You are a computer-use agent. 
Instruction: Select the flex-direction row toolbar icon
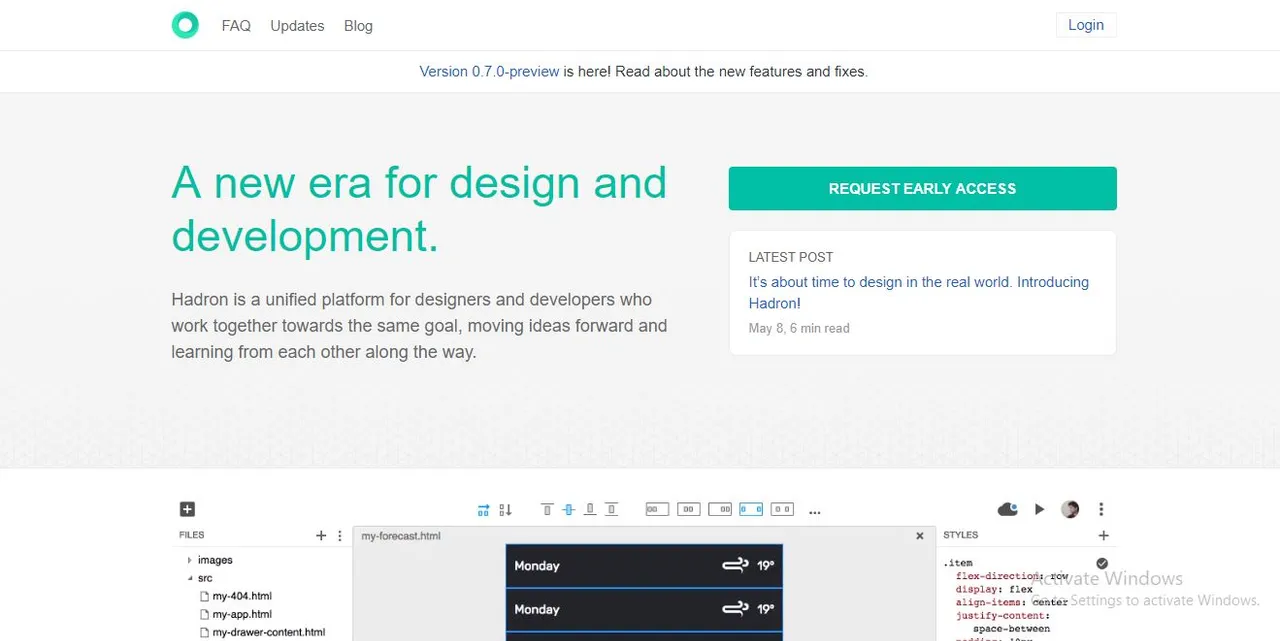[483, 509]
